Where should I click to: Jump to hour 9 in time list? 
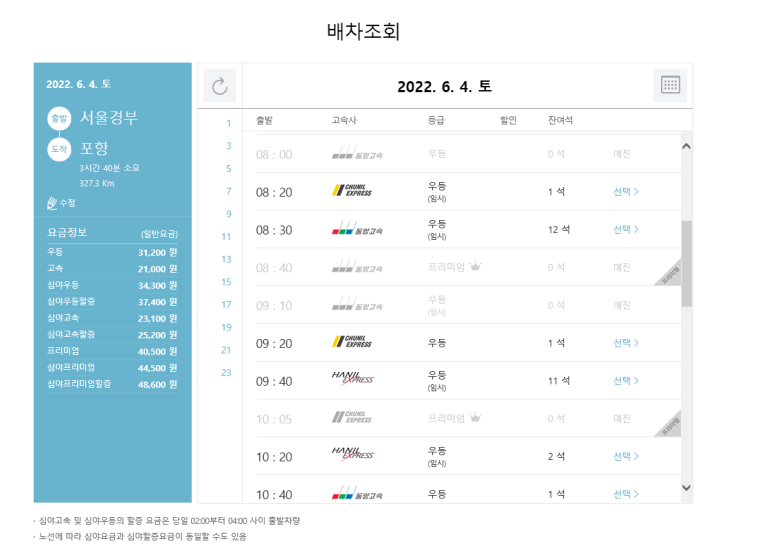click(x=228, y=214)
